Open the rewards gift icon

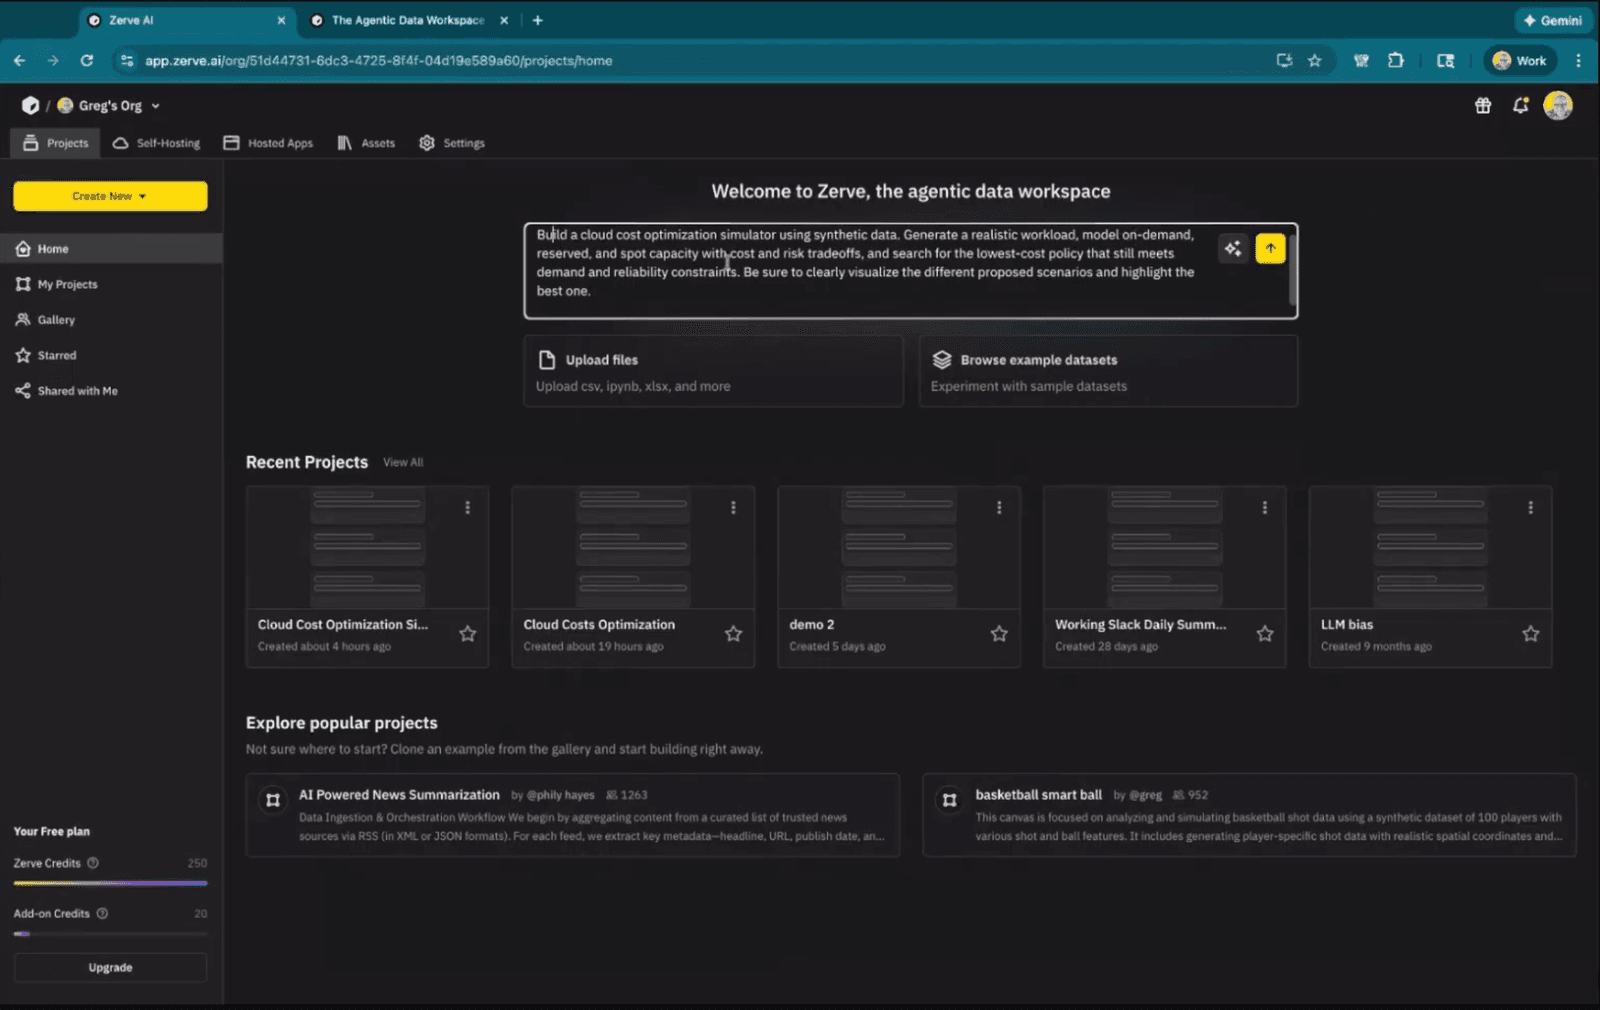1483,105
